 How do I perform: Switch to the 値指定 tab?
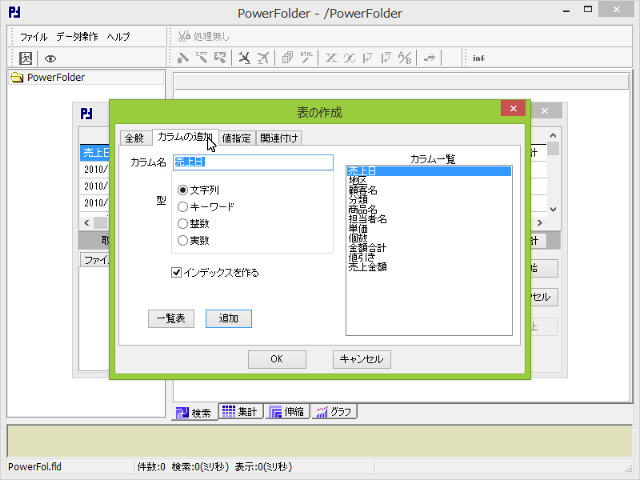236,138
